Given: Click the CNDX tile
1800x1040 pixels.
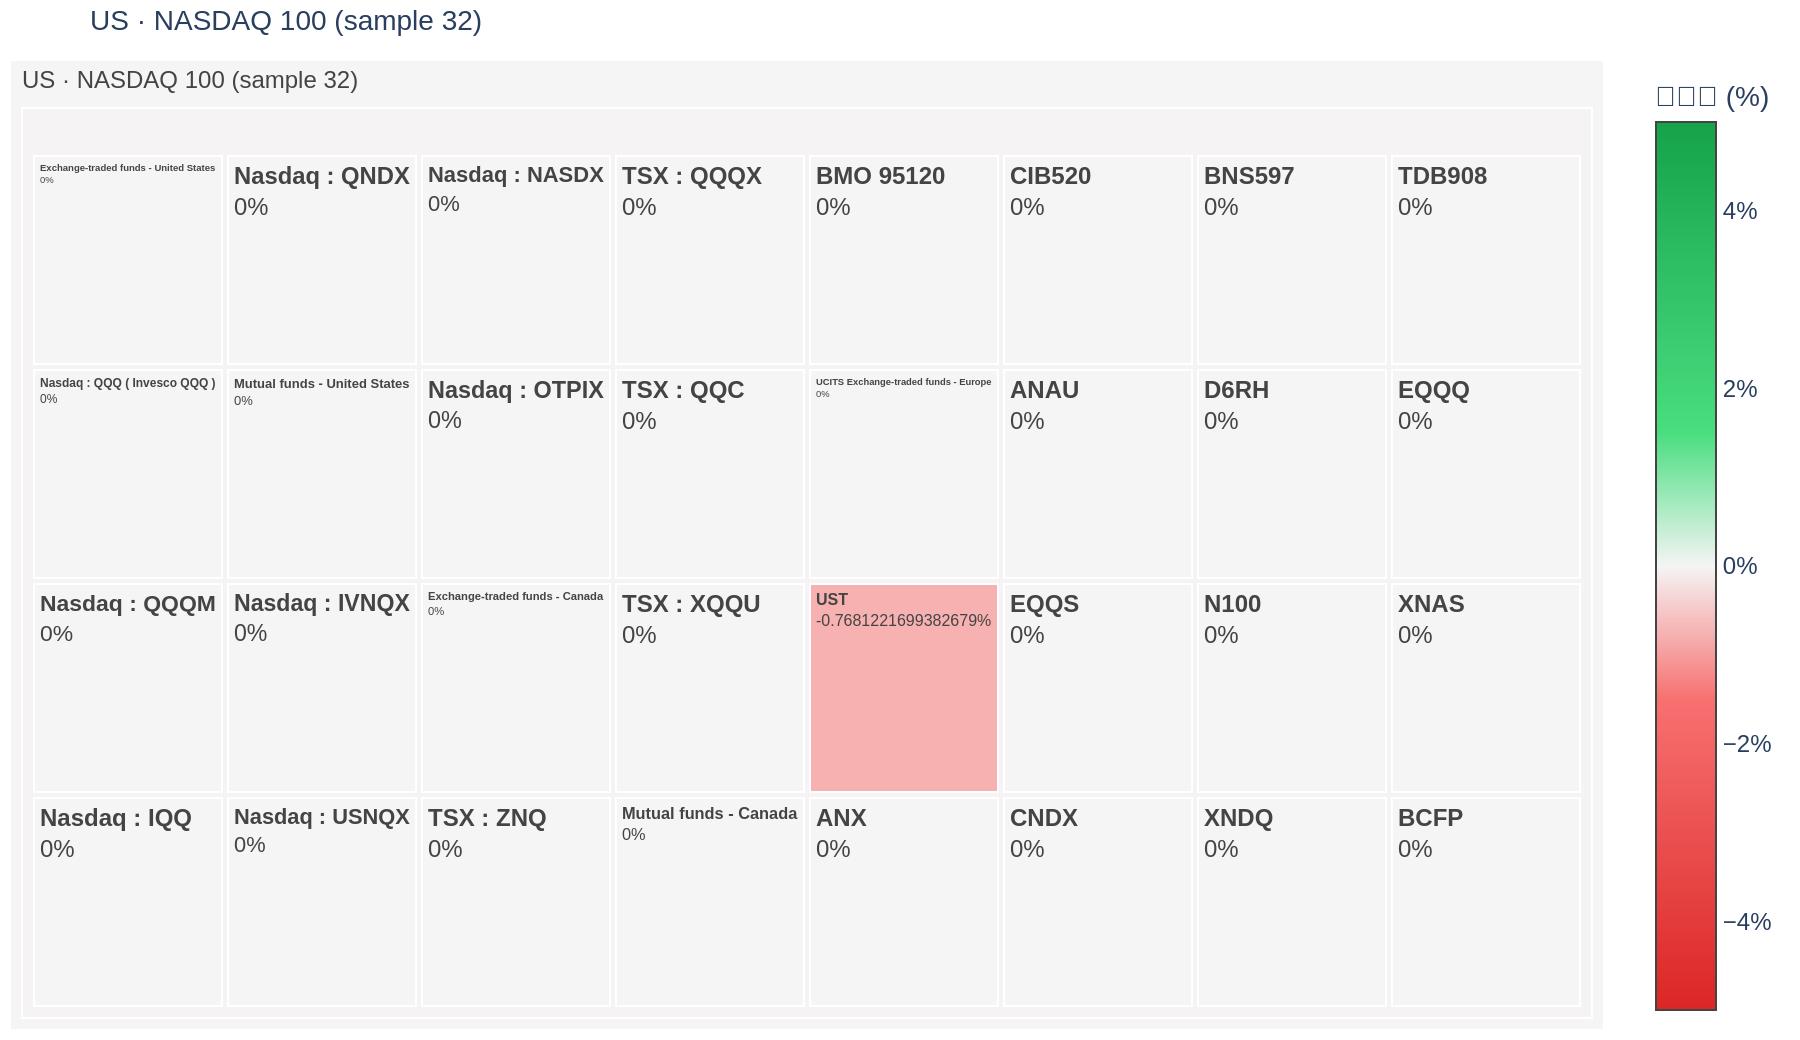Looking at the screenshot, I should click(1098, 902).
